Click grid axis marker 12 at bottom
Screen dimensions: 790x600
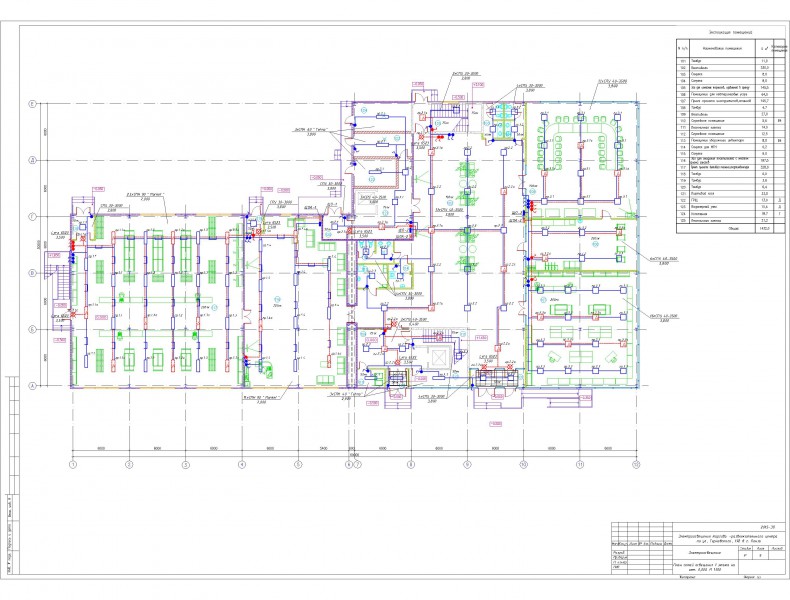[637, 464]
